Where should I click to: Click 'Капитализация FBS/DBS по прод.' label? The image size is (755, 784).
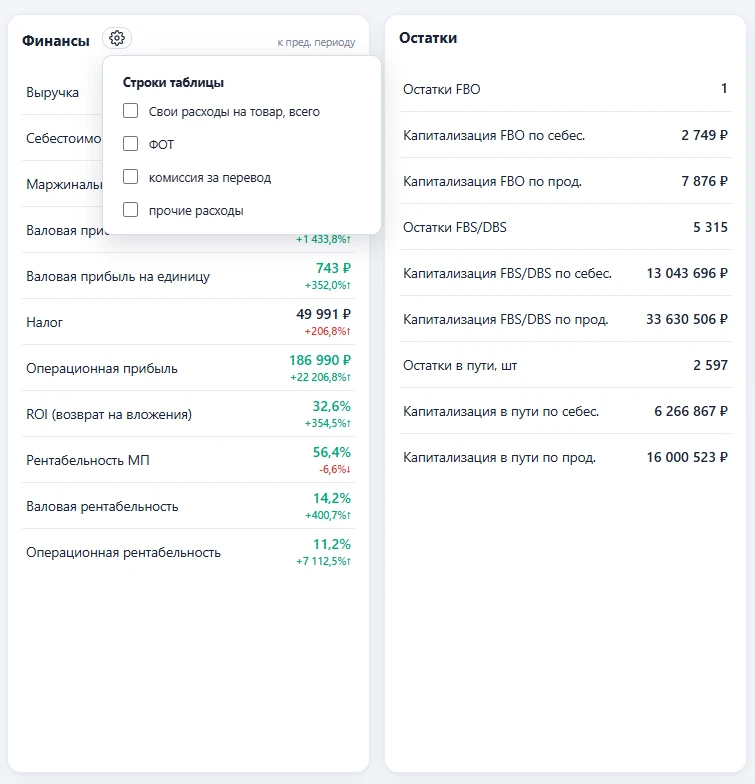click(506, 320)
